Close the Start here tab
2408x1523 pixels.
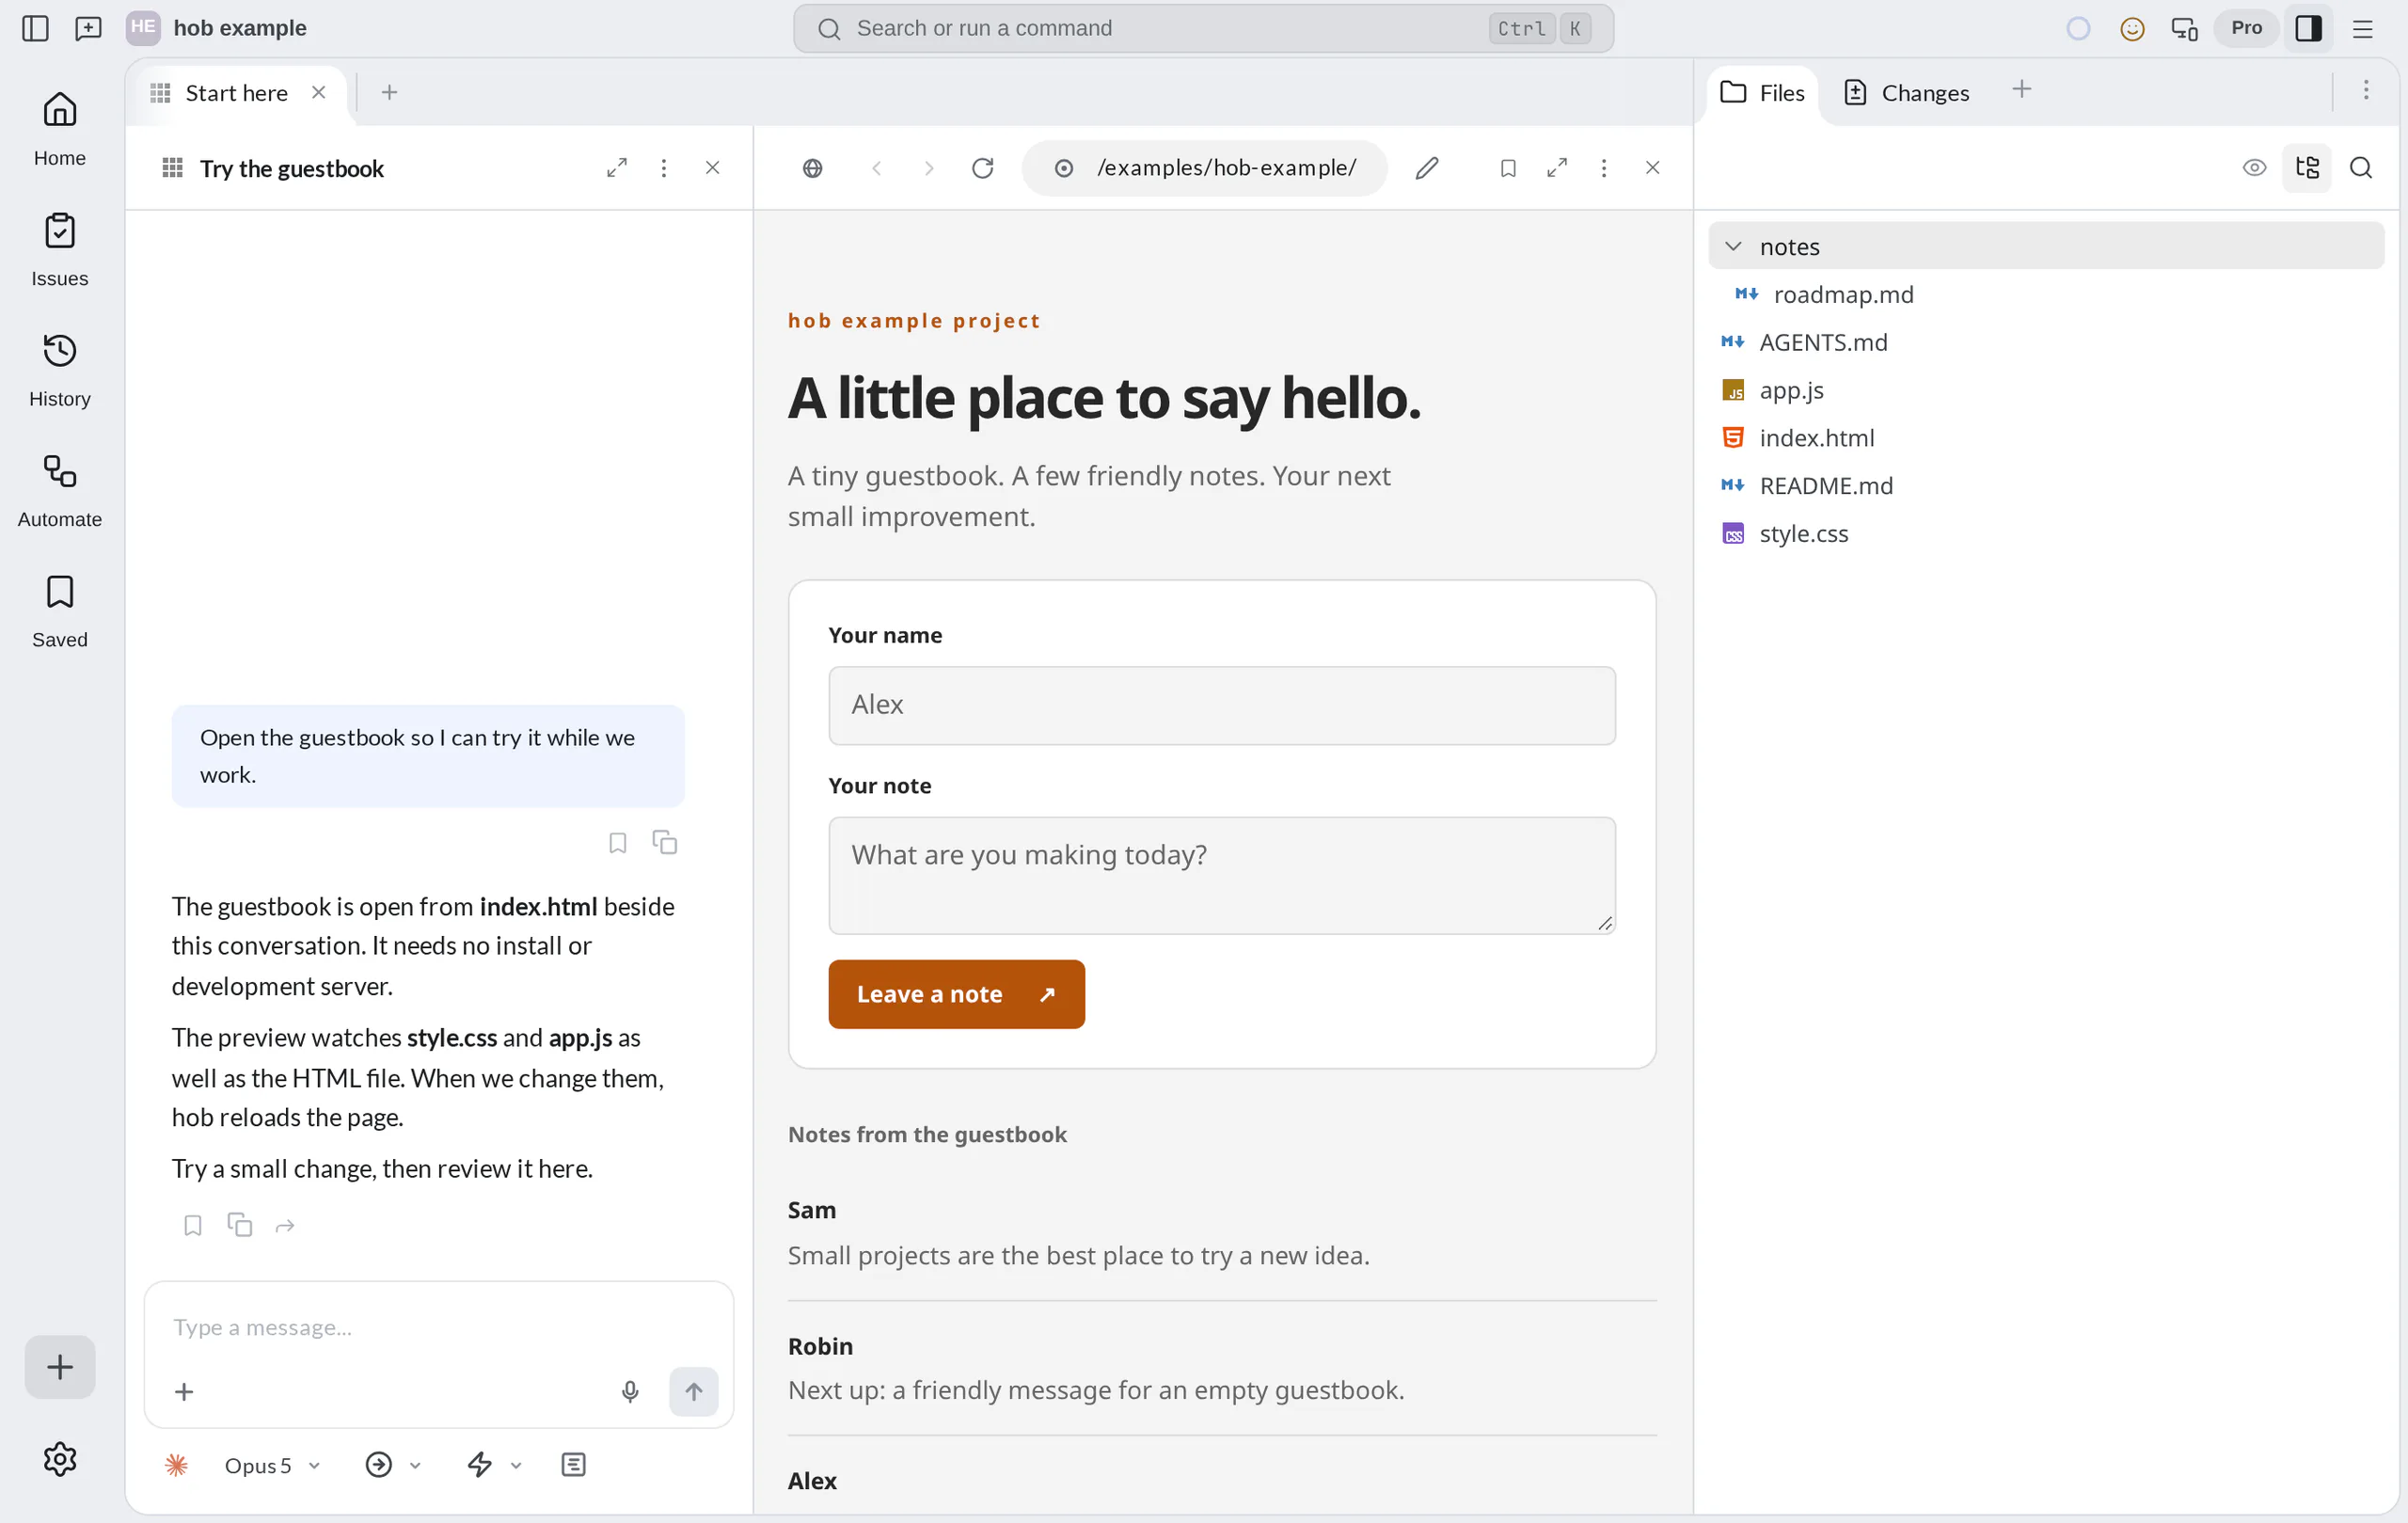tap(319, 92)
